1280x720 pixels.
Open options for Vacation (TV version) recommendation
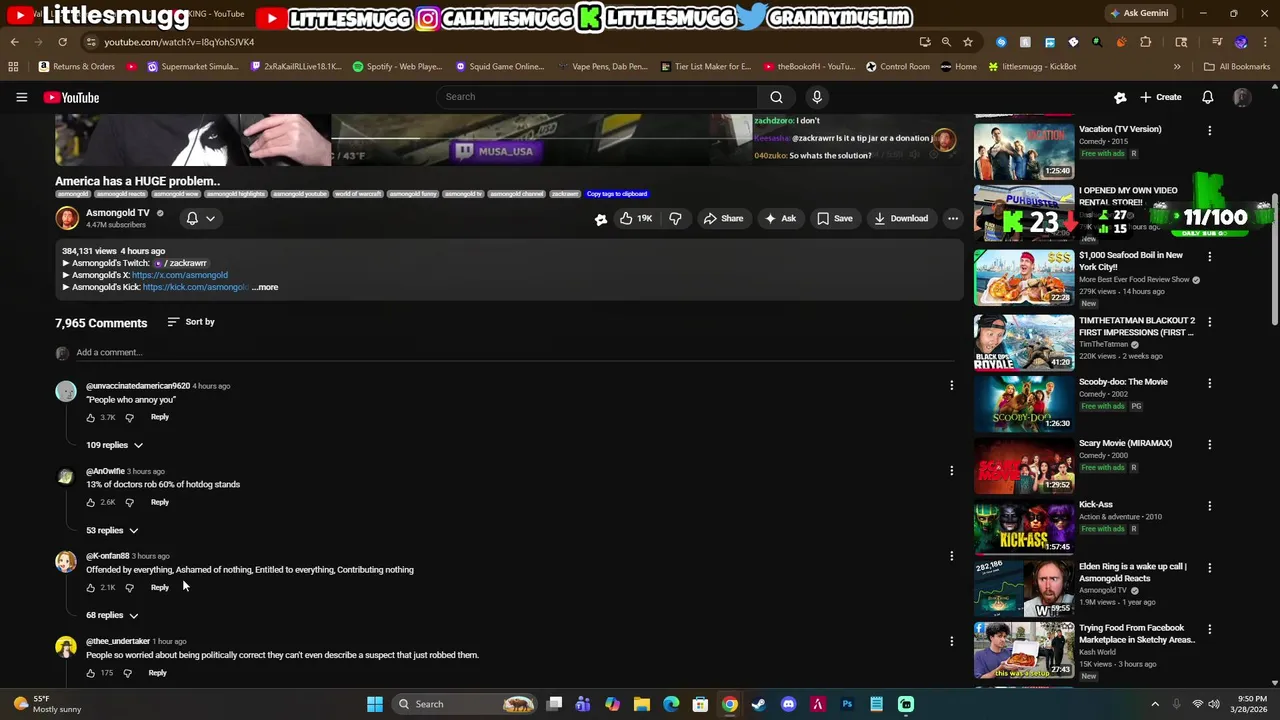[x=1209, y=131]
